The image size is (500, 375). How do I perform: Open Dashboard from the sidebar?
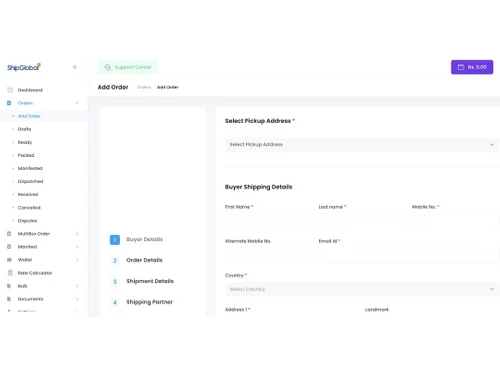(x=30, y=90)
